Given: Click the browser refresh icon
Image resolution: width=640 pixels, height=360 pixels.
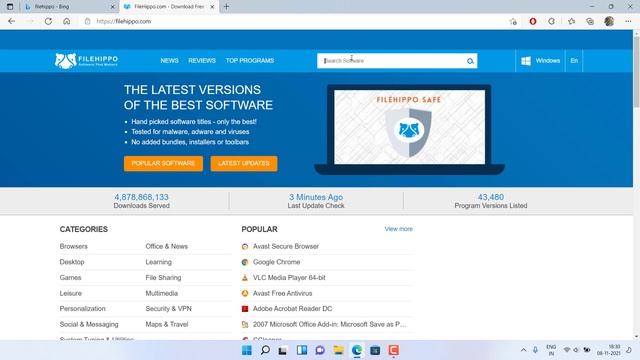Looking at the screenshot, I should tap(48, 21).
